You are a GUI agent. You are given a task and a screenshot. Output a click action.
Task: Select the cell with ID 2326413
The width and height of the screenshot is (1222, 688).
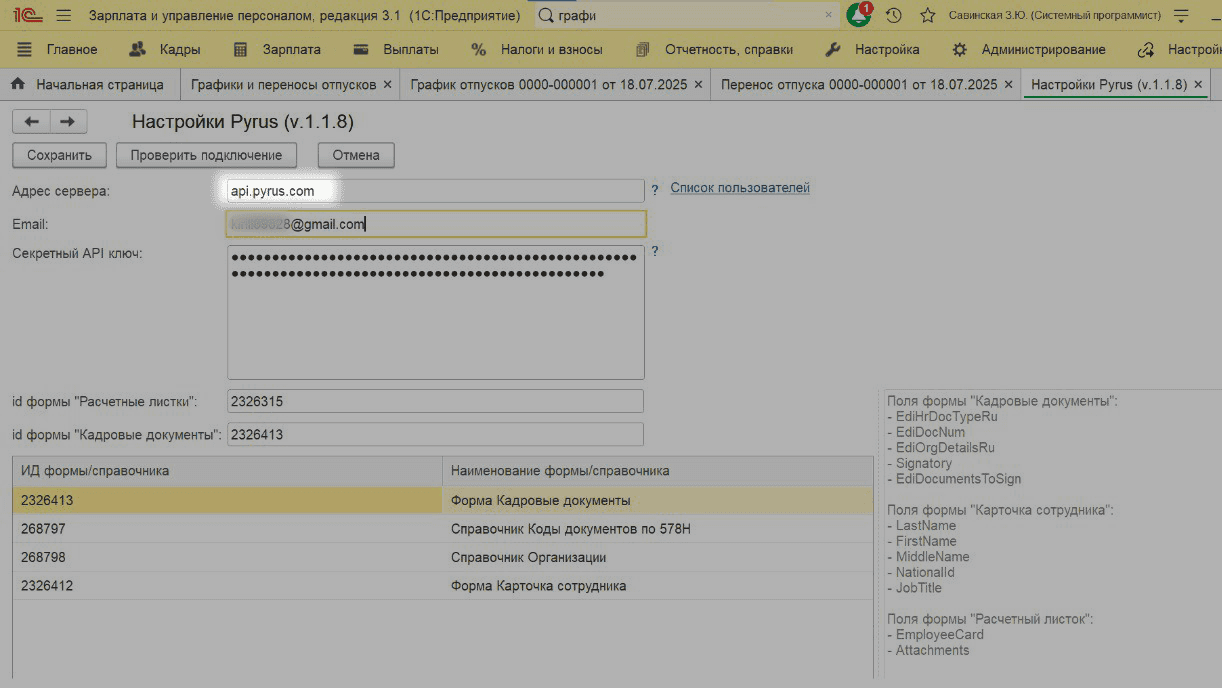(227, 500)
